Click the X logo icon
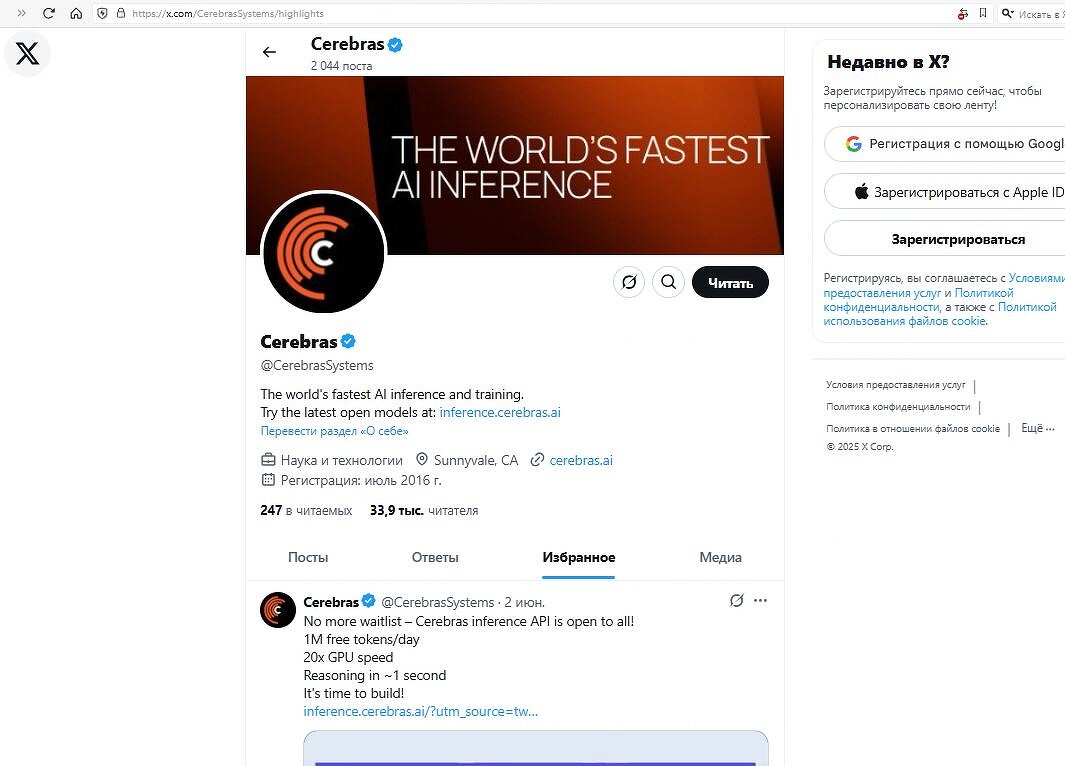Screen dimensions: 1065x766 27,53
